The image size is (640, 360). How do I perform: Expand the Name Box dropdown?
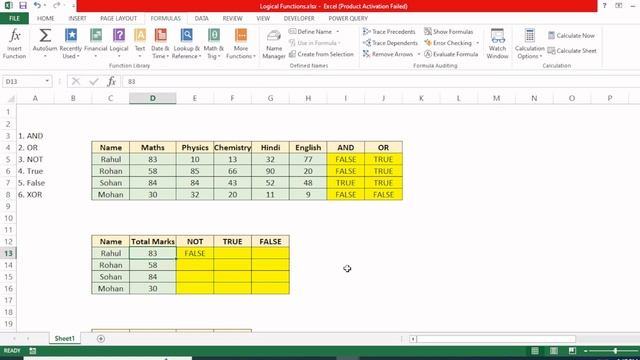coord(47,81)
